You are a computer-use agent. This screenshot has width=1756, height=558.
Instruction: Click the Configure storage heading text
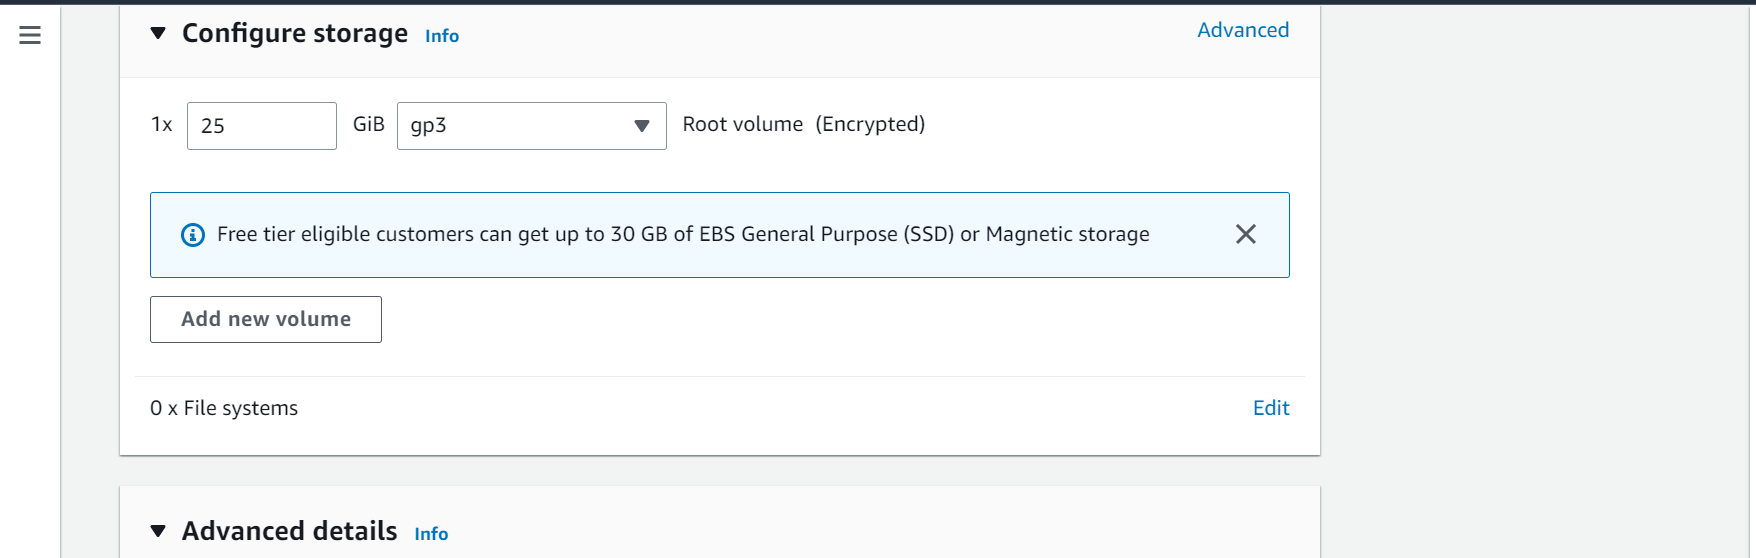[295, 33]
